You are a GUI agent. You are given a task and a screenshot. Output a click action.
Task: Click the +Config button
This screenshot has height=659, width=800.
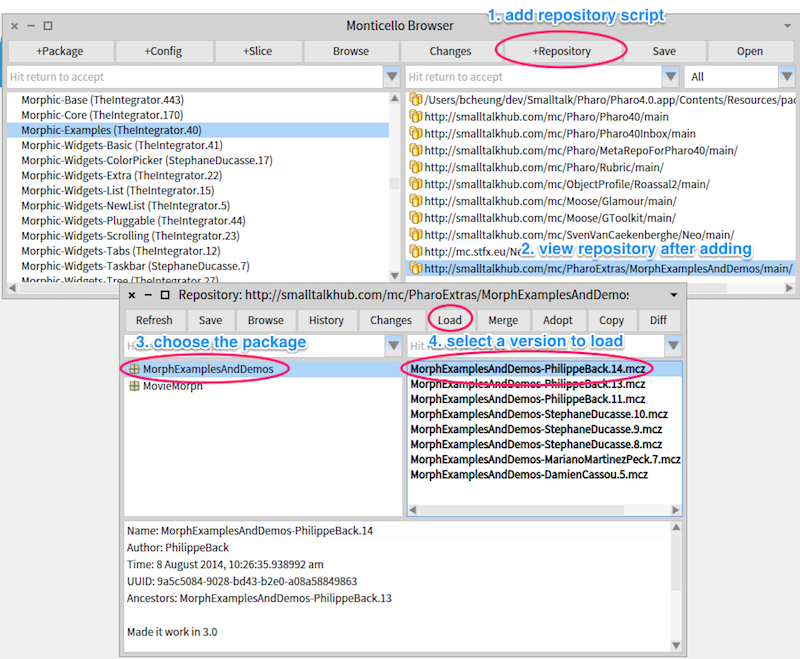164,51
